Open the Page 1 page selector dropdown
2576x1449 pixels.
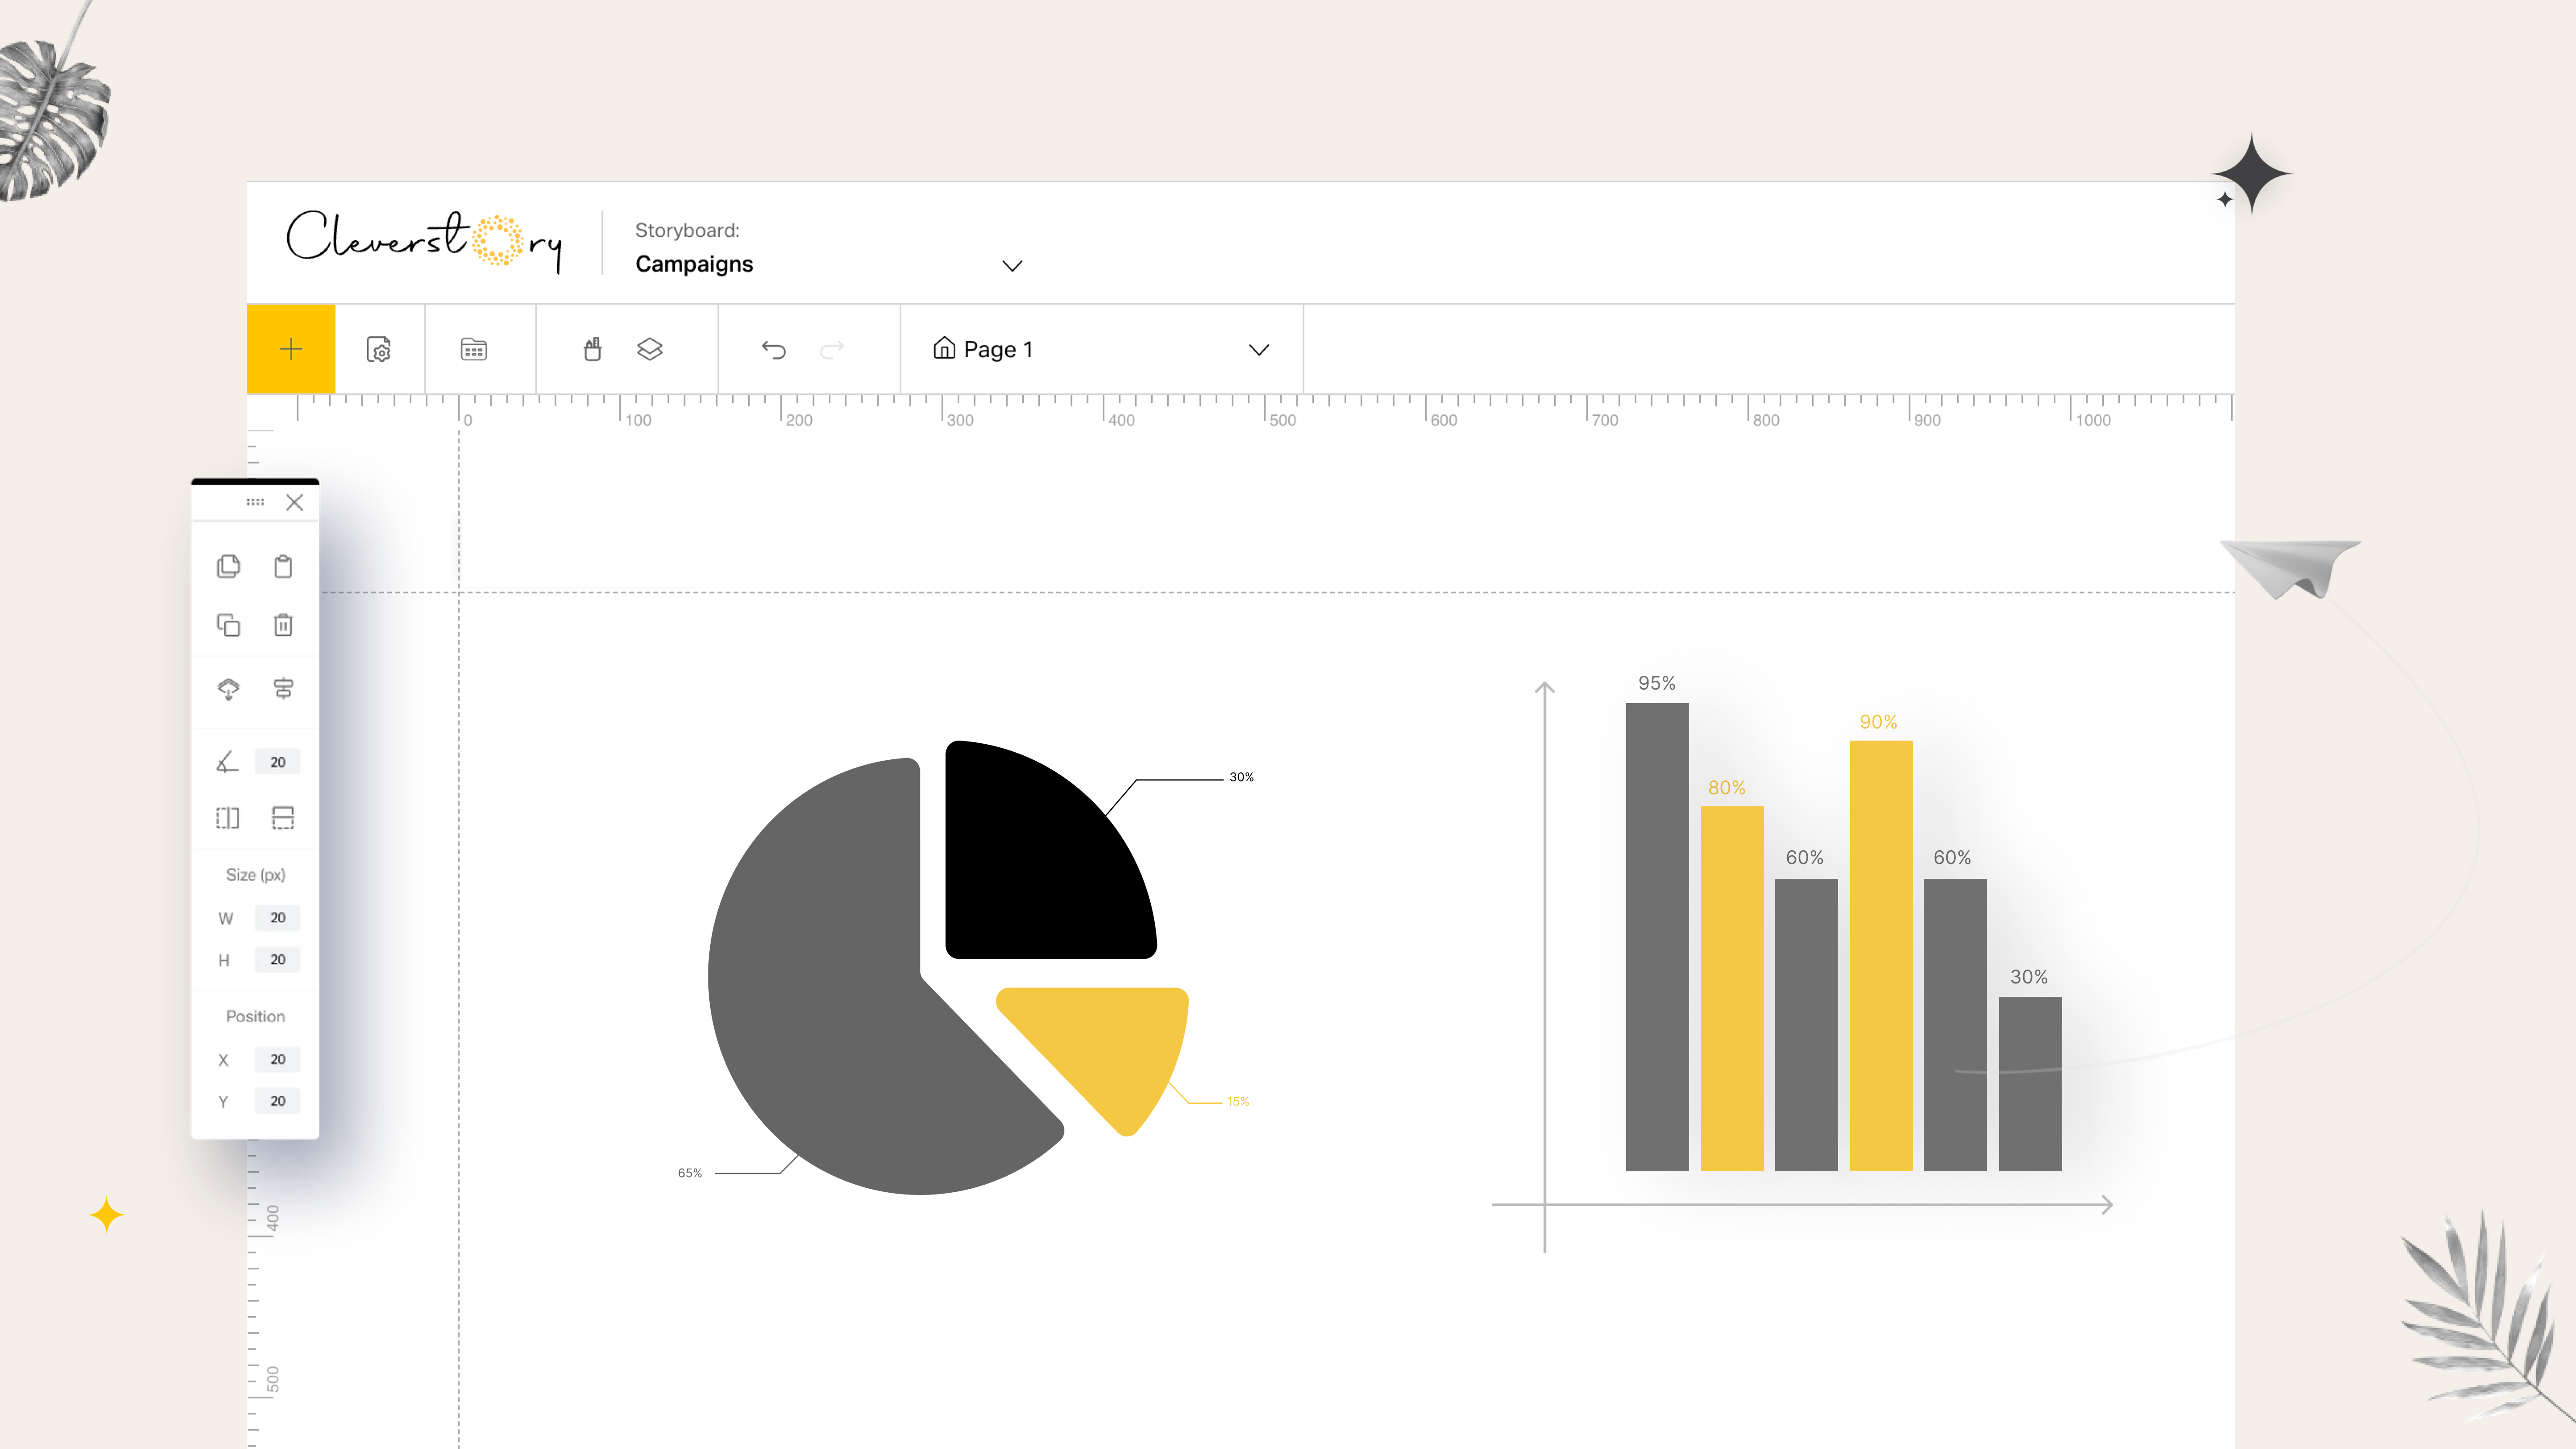[1259, 349]
